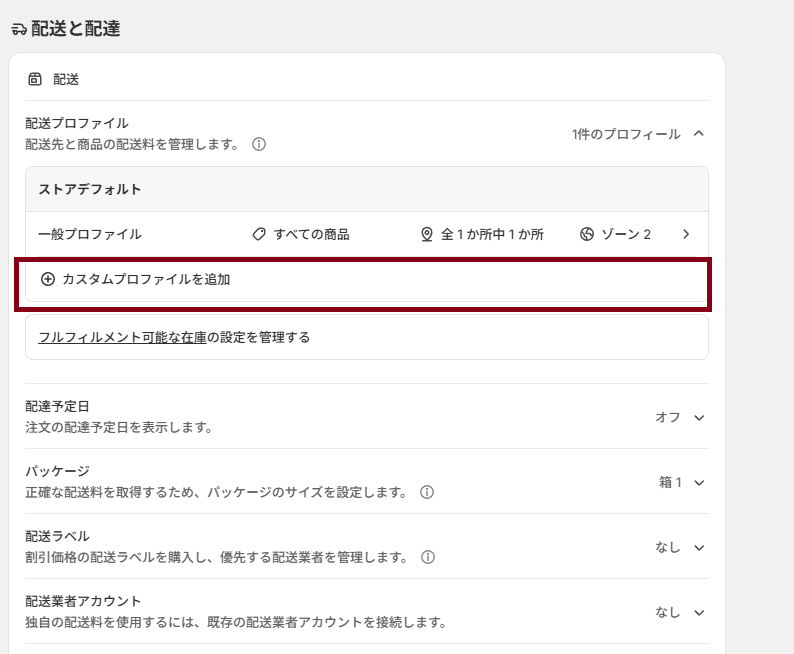Click the 全1か所中1か所 text
The image size is (794, 654).
tap(492, 234)
